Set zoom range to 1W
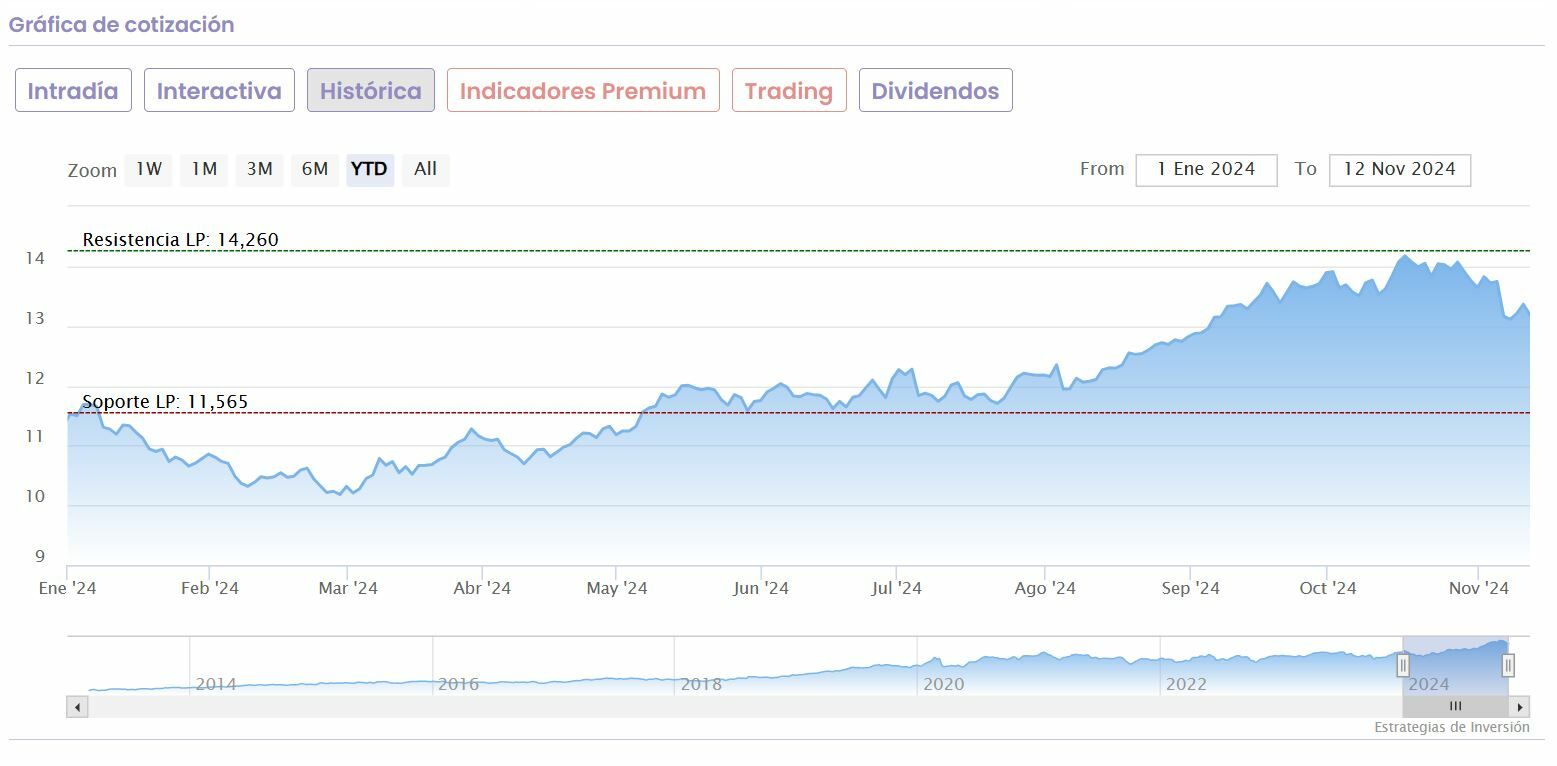1557x766 pixels. 149,169
